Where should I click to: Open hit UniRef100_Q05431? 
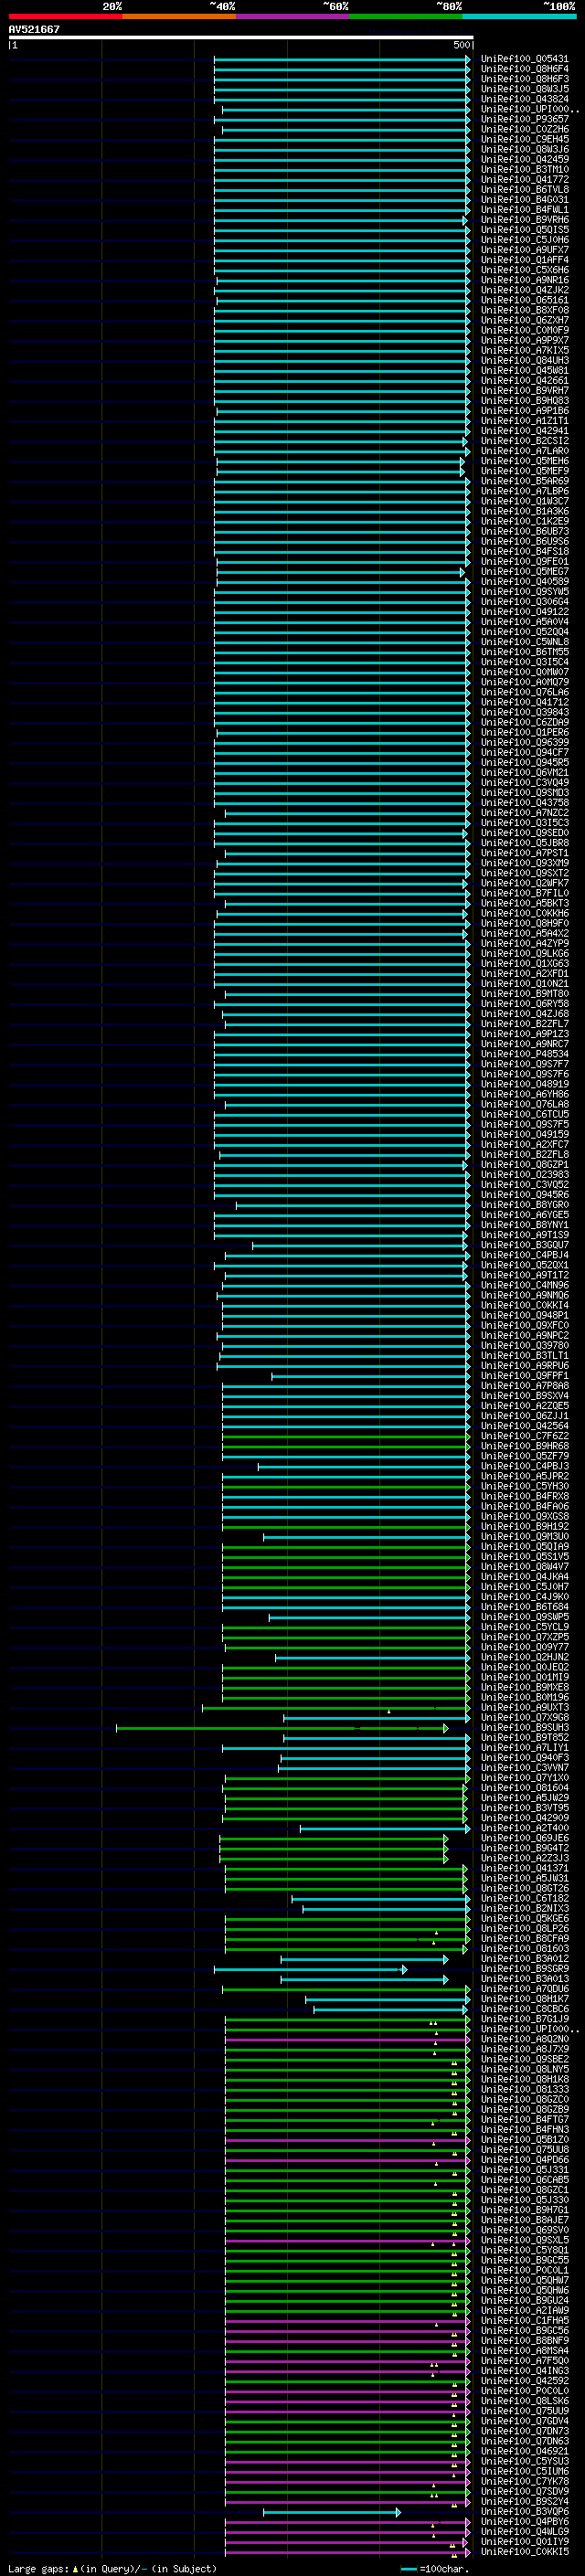click(524, 59)
